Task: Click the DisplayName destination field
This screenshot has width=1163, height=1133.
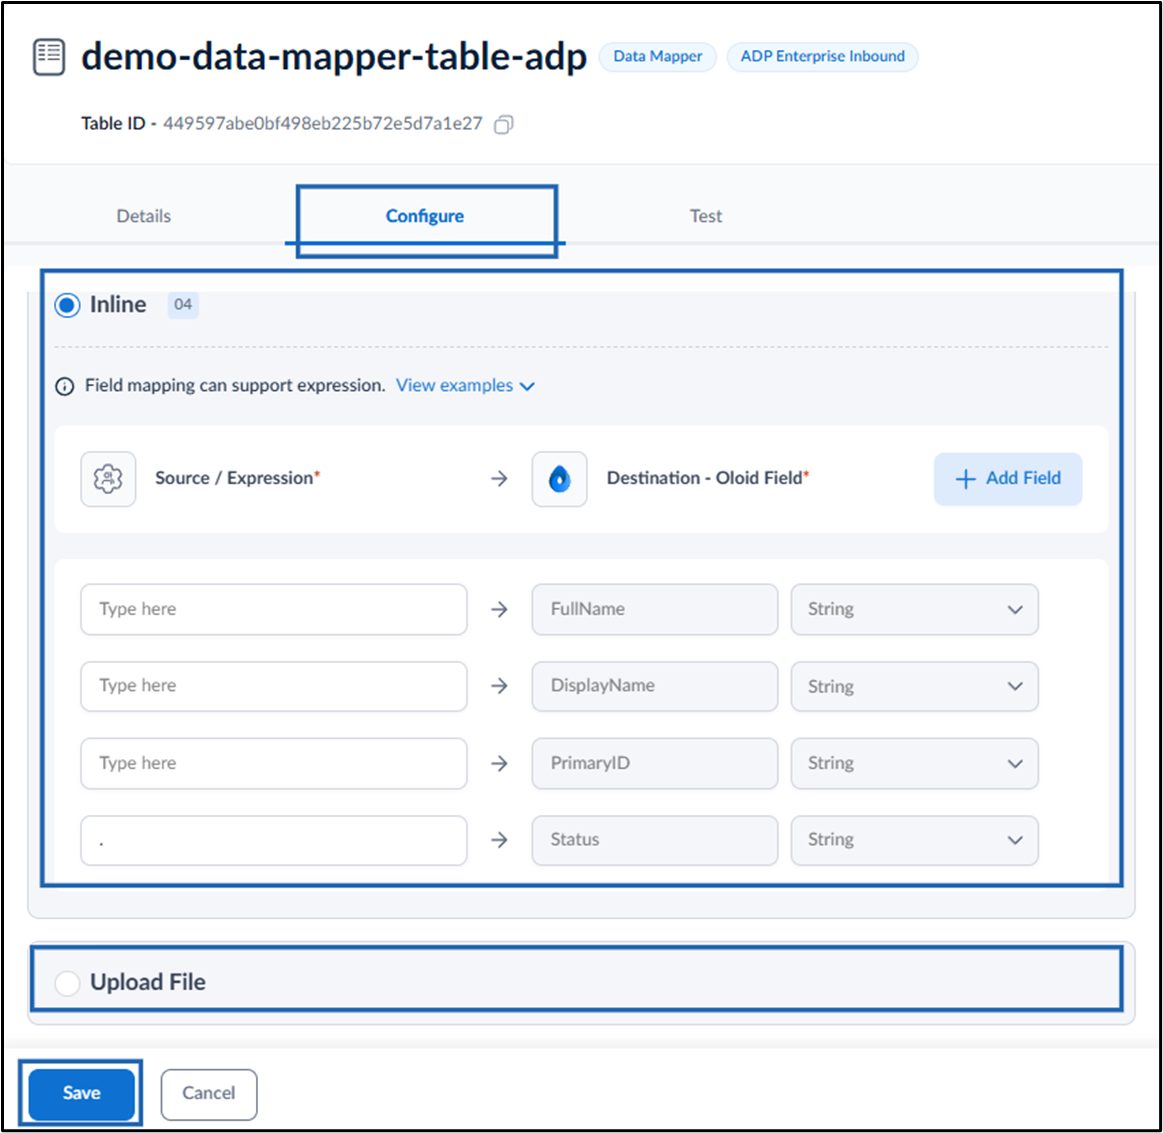Action: point(655,686)
